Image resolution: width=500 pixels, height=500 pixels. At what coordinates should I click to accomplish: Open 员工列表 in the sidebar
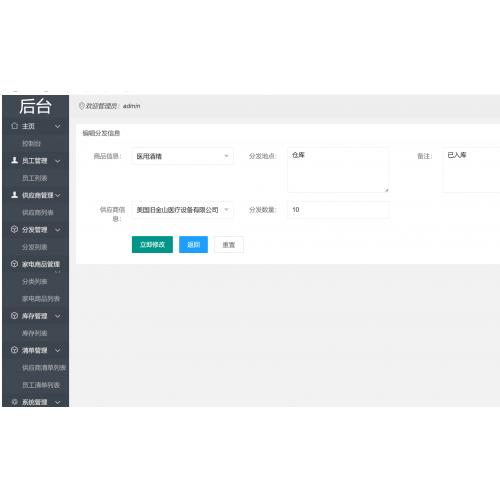point(35,178)
